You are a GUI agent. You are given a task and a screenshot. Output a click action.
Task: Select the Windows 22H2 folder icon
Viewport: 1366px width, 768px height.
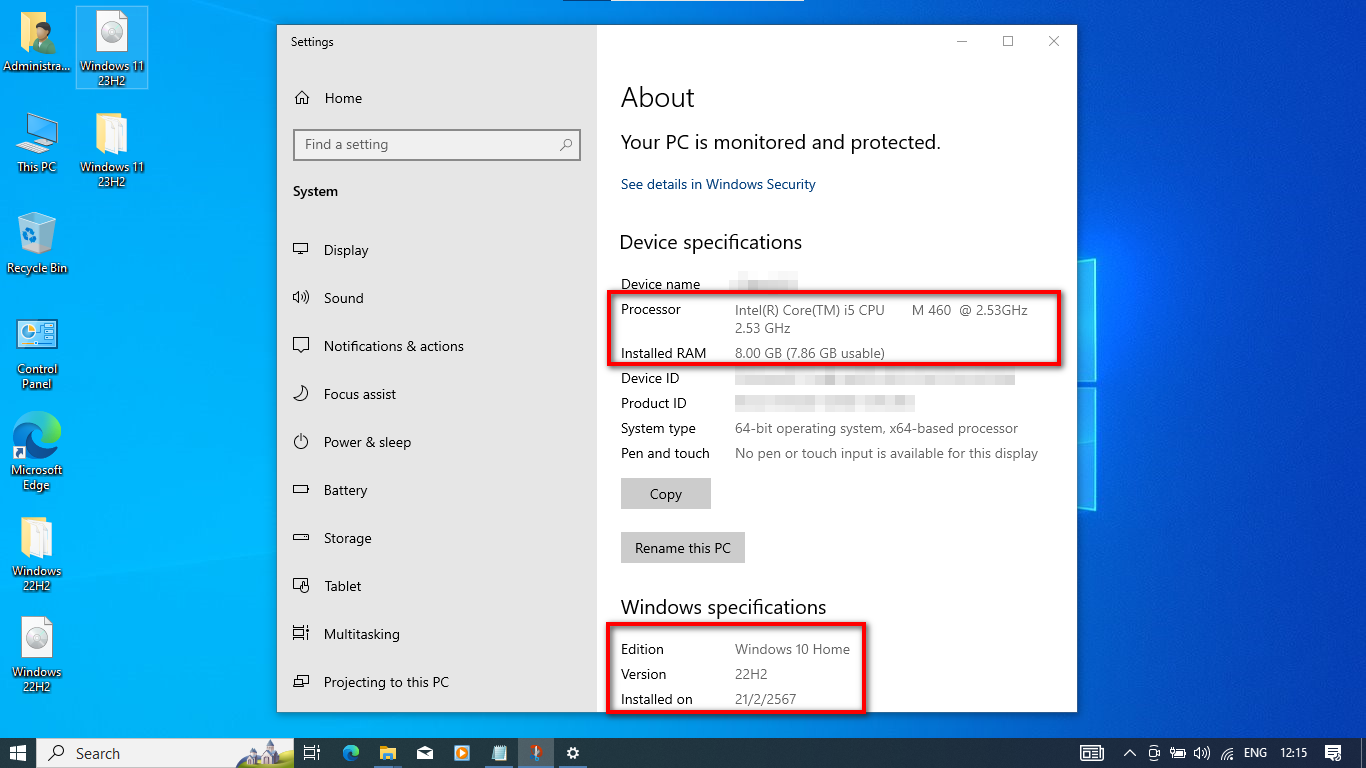coord(37,554)
